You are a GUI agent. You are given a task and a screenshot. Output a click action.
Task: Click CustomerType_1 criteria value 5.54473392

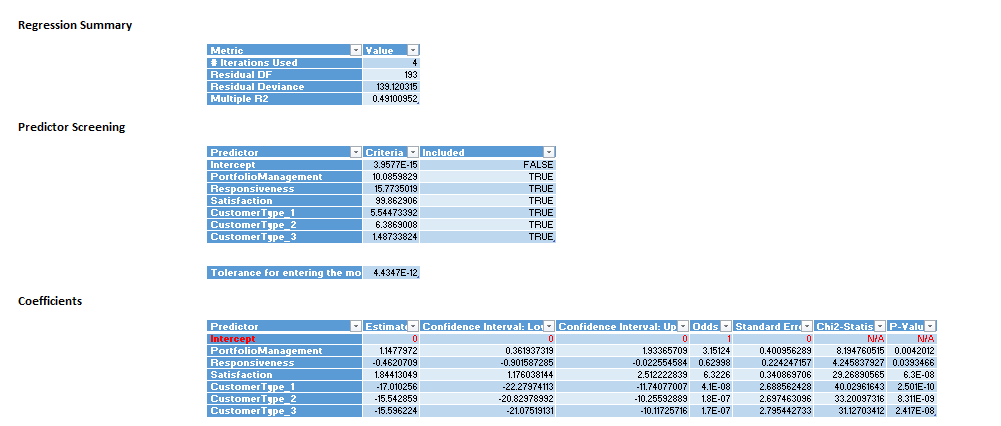pos(391,213)
